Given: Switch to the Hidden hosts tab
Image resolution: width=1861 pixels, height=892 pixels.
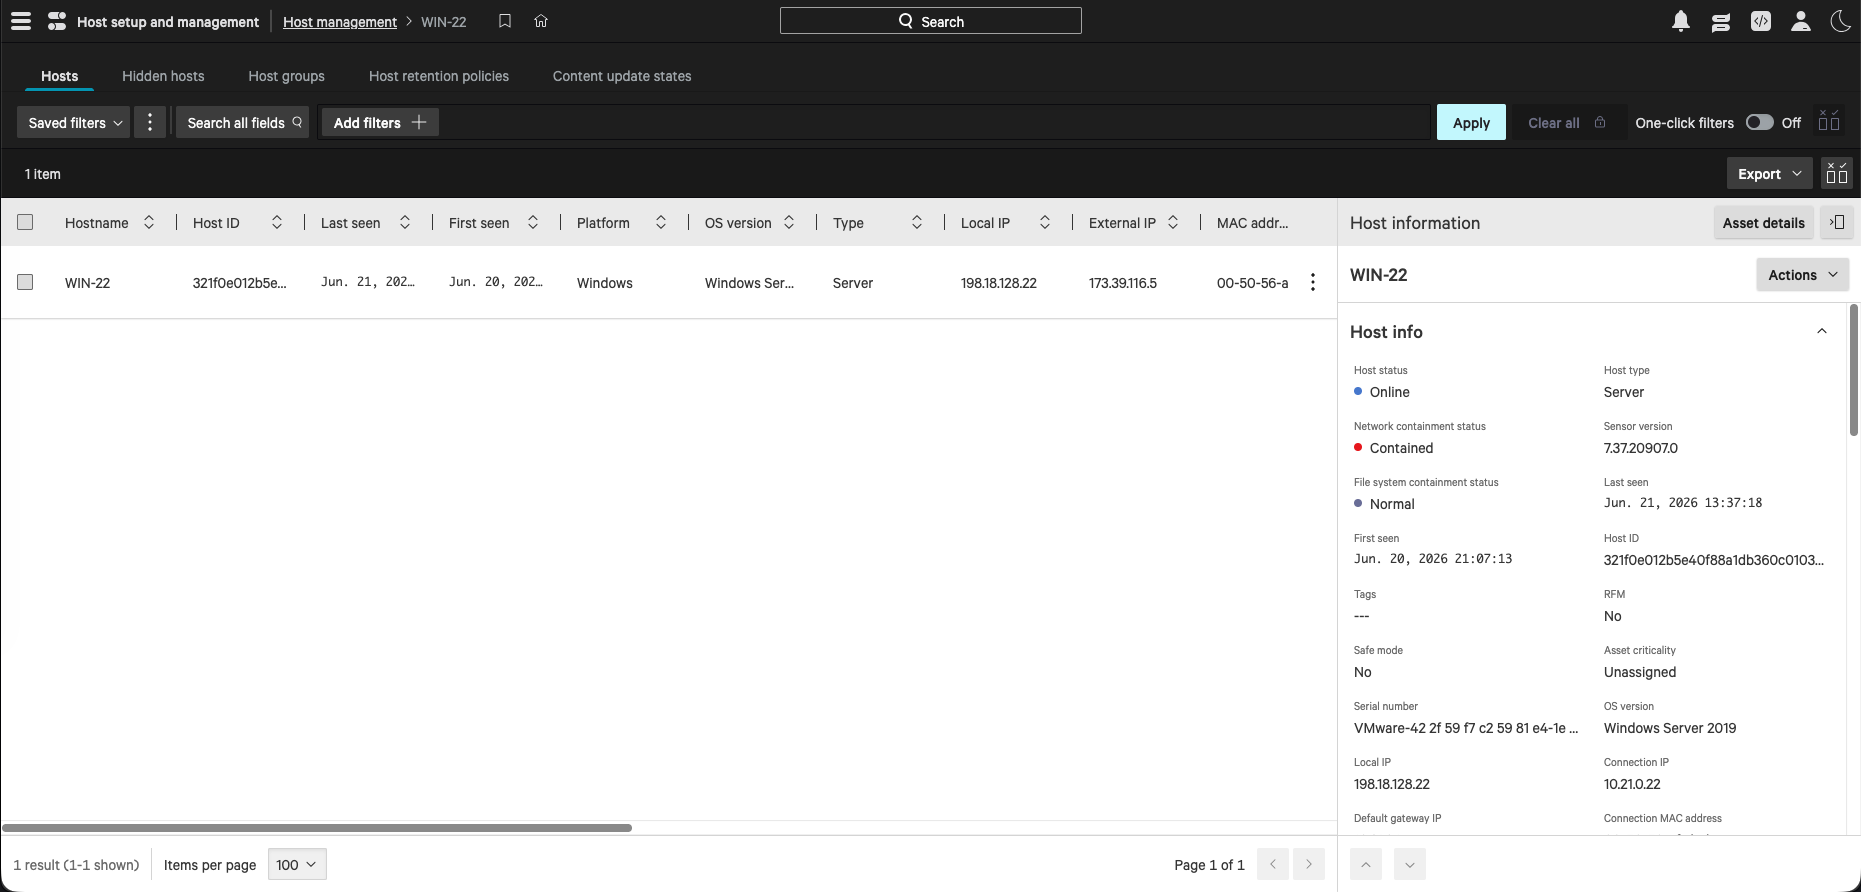Looking at the screenshot, I should pos(163,76).
